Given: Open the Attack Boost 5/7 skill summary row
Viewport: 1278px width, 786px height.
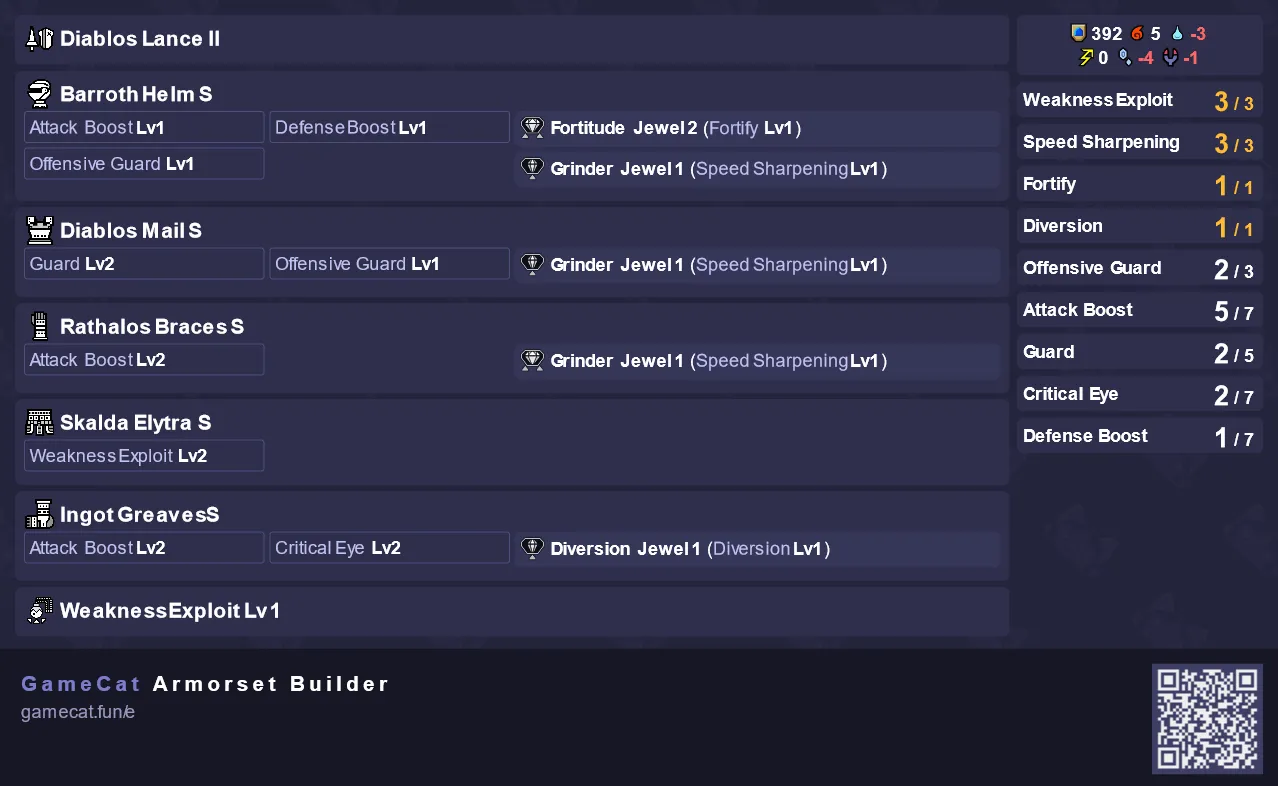Looking at the screenshot, I should coord(1139,310).
